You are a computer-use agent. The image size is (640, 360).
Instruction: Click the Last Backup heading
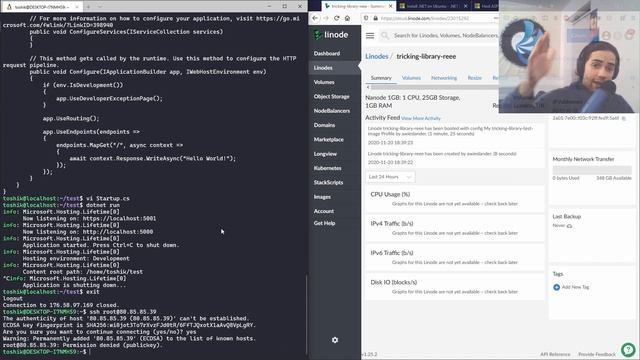567,217
